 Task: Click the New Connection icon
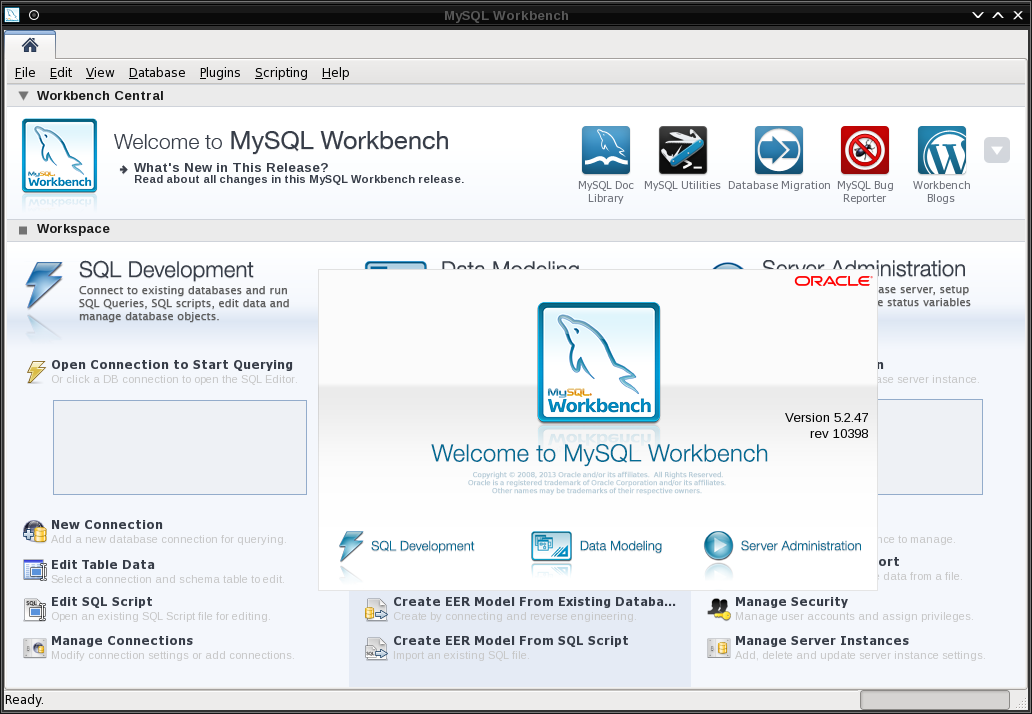[35, 530]
